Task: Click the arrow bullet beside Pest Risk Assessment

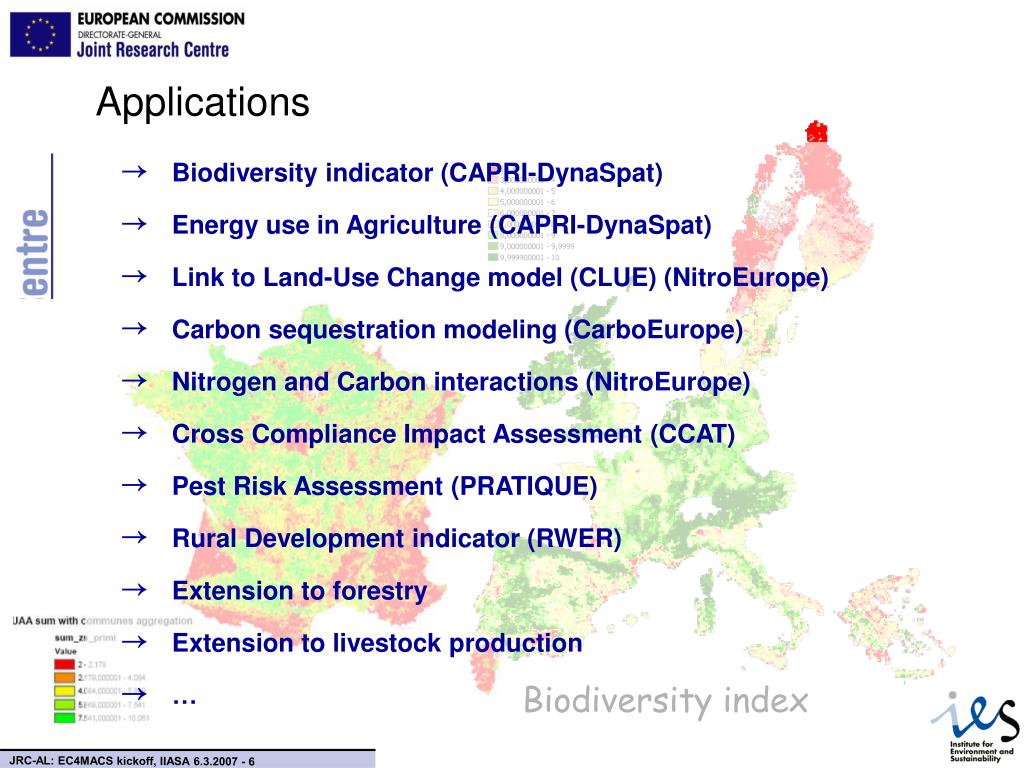Action: 134,485
